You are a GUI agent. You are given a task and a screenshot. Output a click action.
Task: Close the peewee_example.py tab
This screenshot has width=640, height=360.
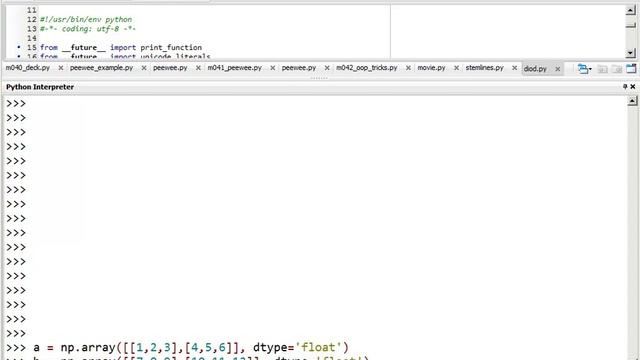point(144,68)
